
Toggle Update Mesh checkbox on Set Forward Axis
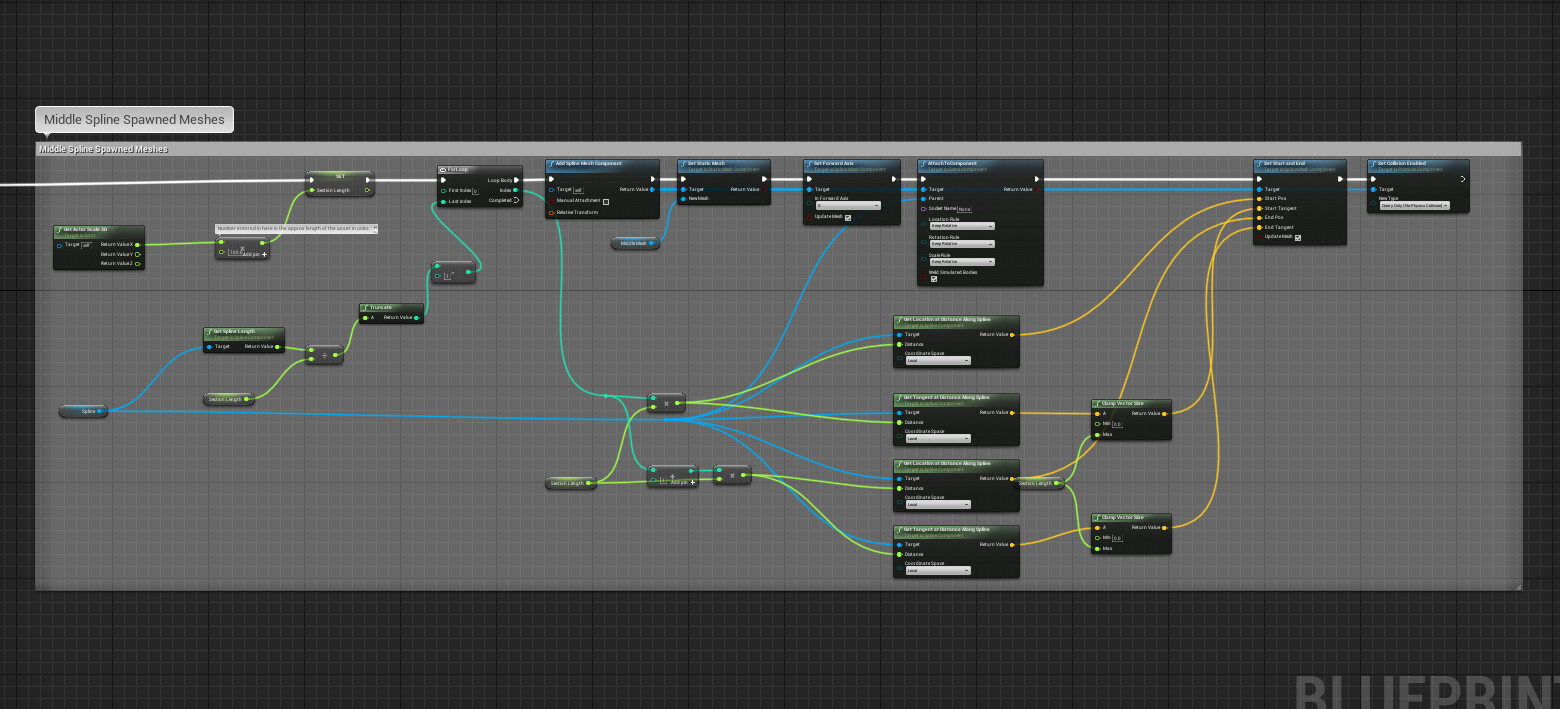(x=848, y=218)
